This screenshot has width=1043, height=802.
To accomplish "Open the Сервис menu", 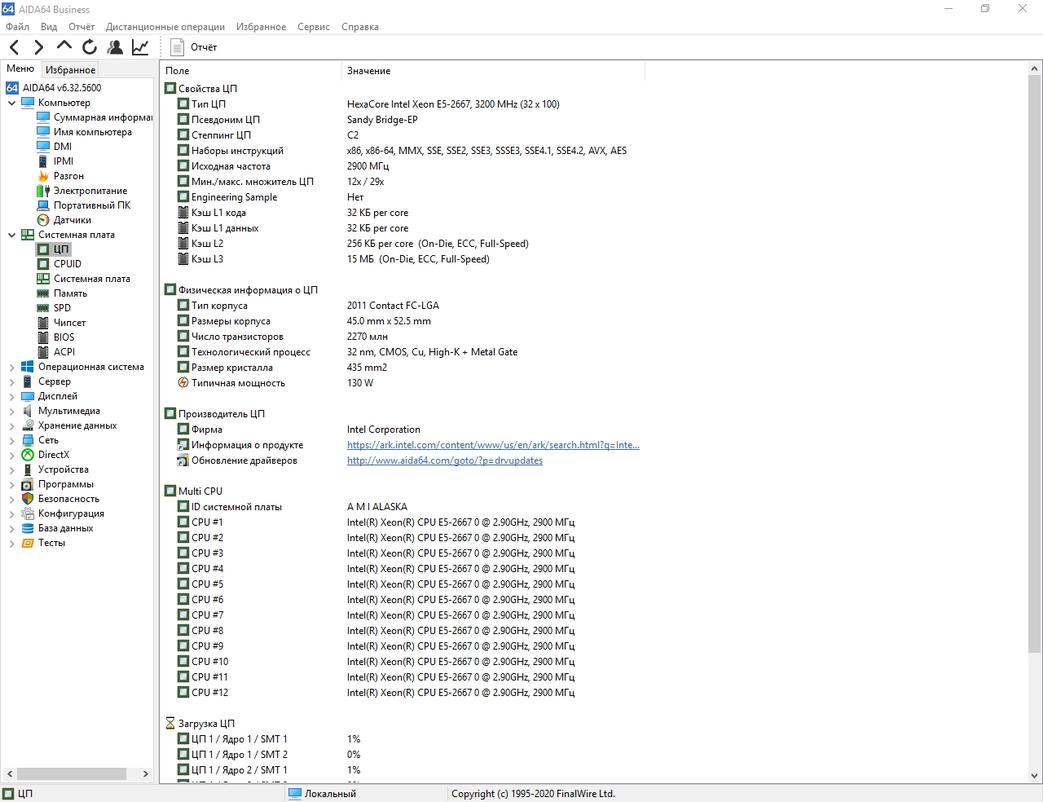I will [x=313, y=27].
